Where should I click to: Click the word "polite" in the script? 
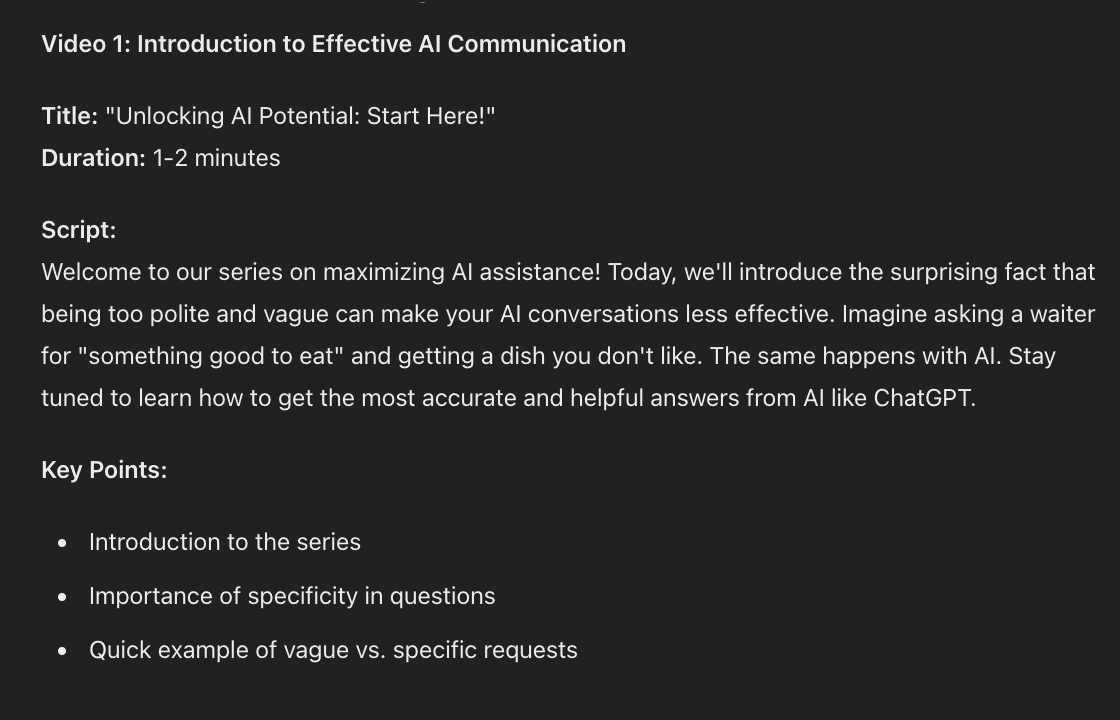(179, 314)
